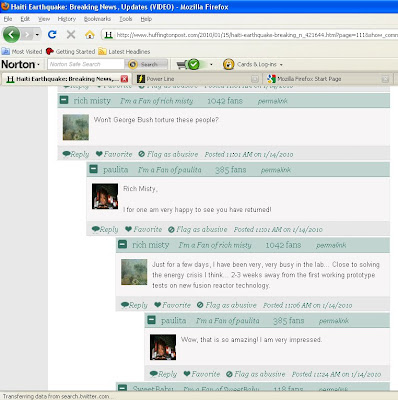The height and width of the screenshot is (400, 398).
Task: Go back with the green Back arrow
Action: [x=11, y=34]
